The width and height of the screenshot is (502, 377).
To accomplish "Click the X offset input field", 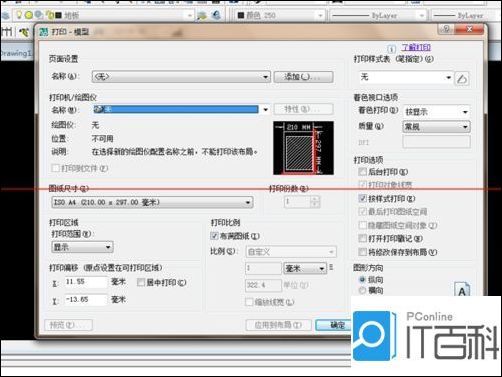I will click(x=86, y=282).
